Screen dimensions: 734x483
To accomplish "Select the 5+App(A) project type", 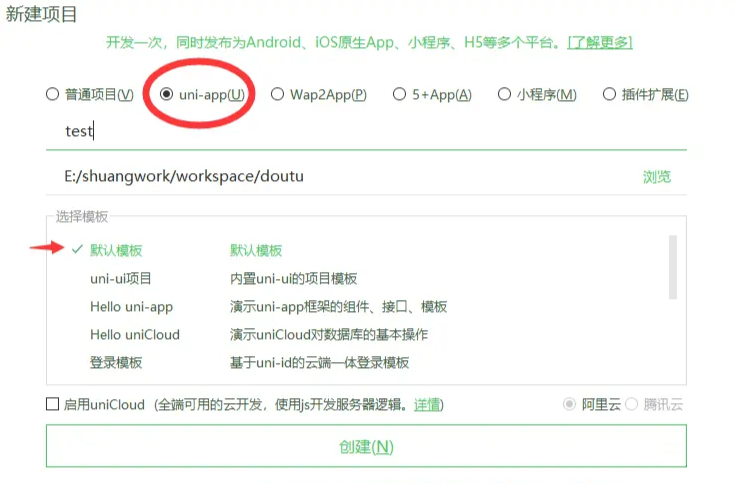I will [400, 95].
